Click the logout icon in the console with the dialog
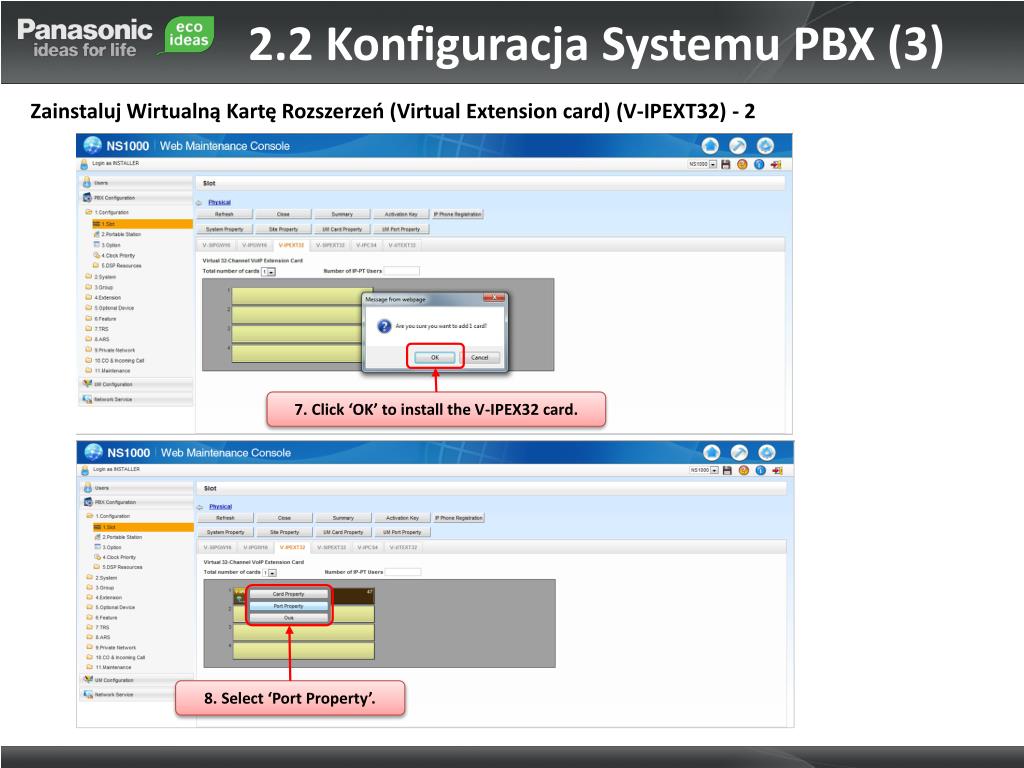 [x=776, y=165]
